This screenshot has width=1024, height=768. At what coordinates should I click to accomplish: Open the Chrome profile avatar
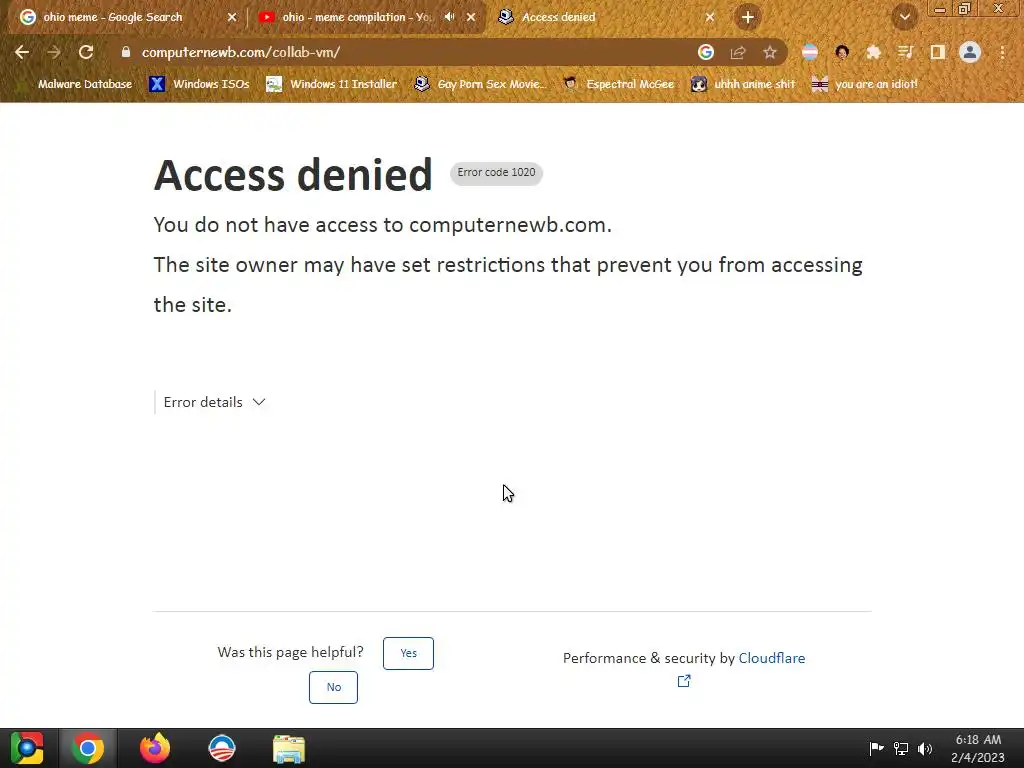tap(970, 52)
